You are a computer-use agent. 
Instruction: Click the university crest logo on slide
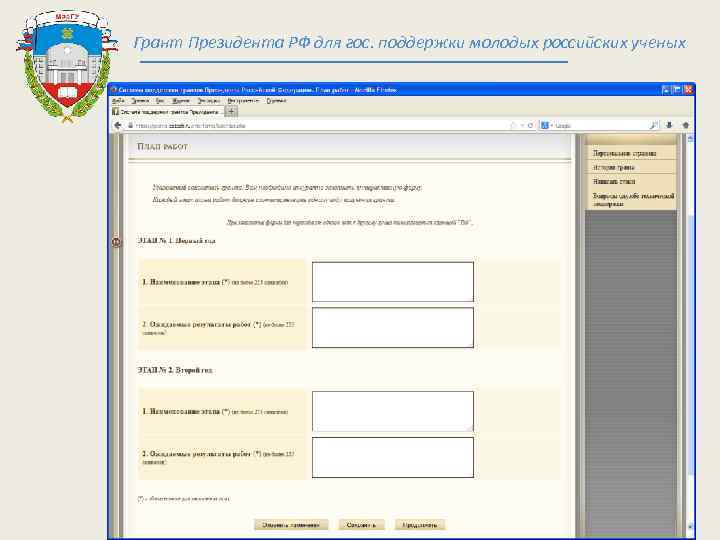tap(66, 67)
